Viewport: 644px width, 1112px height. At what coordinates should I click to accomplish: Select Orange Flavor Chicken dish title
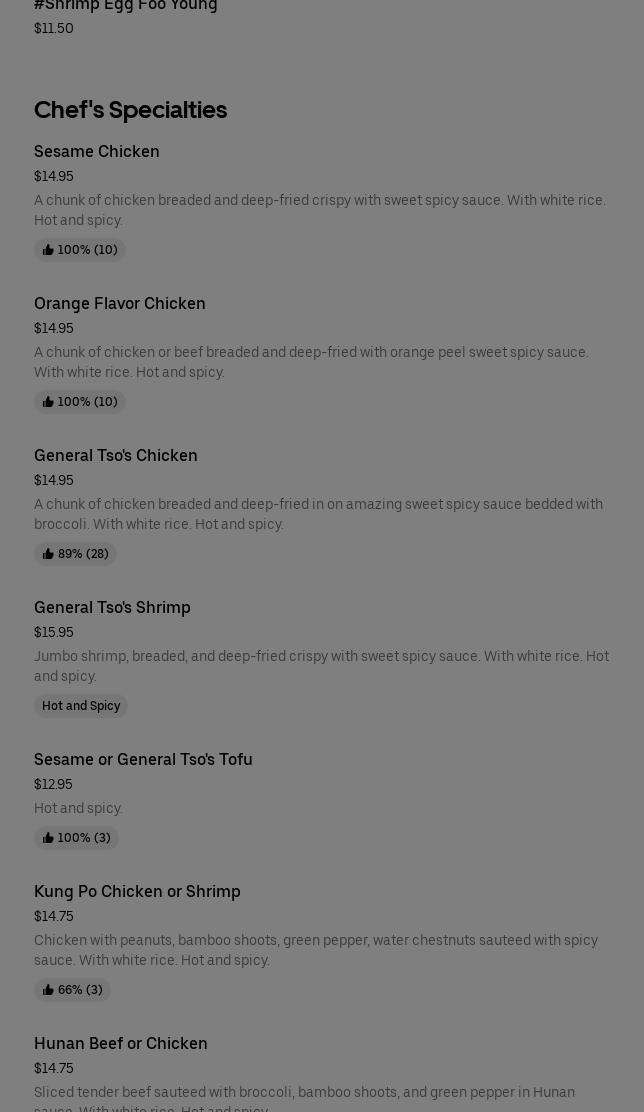[x=120, y=304]
